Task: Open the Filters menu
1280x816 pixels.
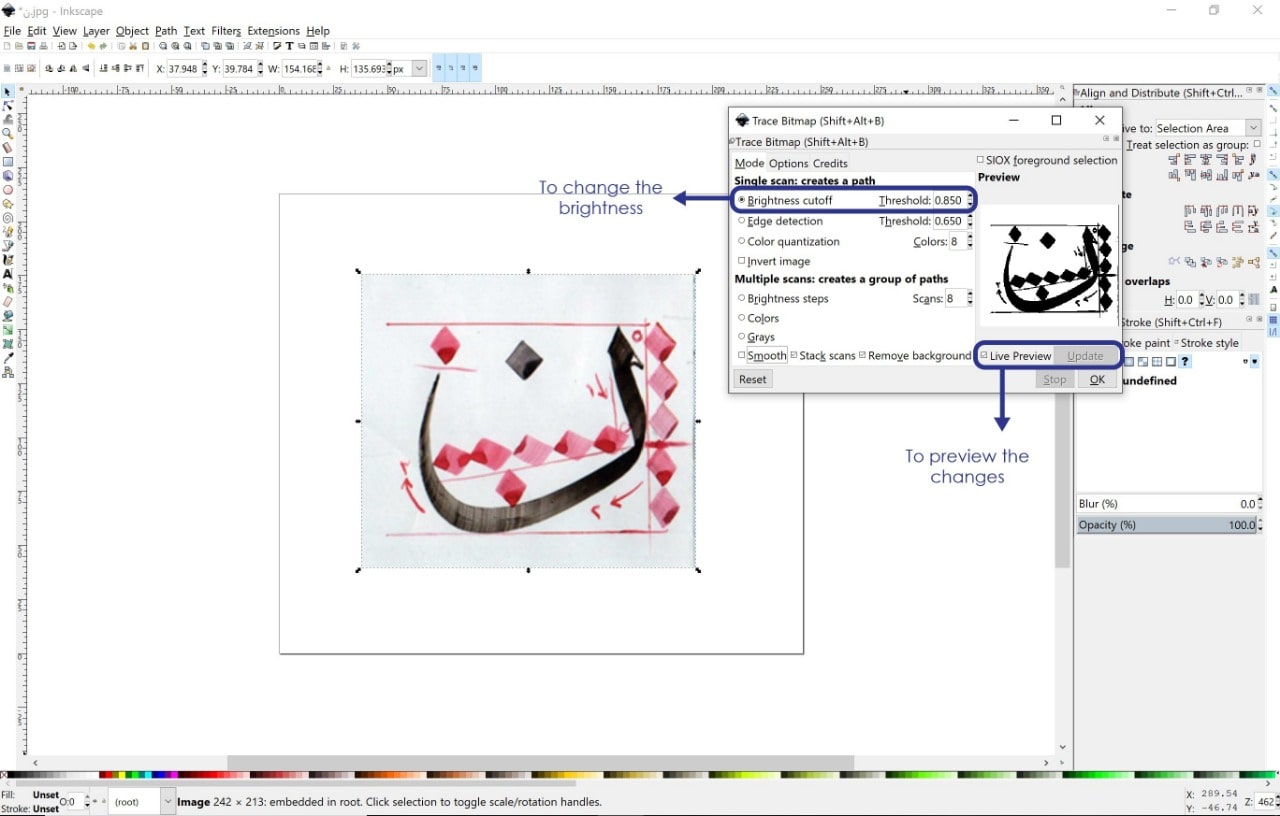Action: (x=226, y=31)
